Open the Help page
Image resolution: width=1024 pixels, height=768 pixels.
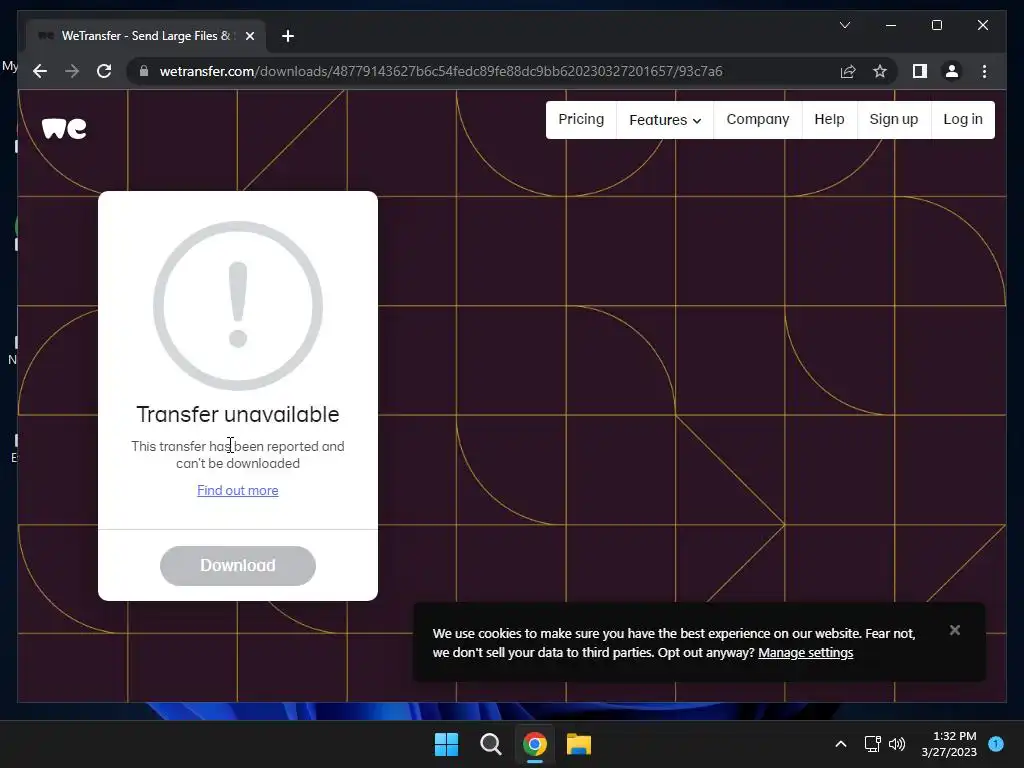pyautogui.click(x=829, y=120)
